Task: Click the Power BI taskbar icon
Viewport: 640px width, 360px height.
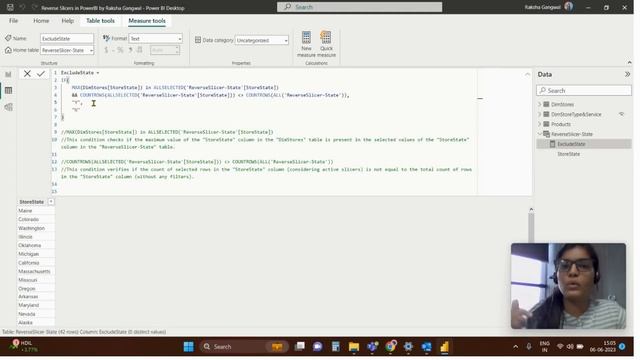Action: click(444, 347)
